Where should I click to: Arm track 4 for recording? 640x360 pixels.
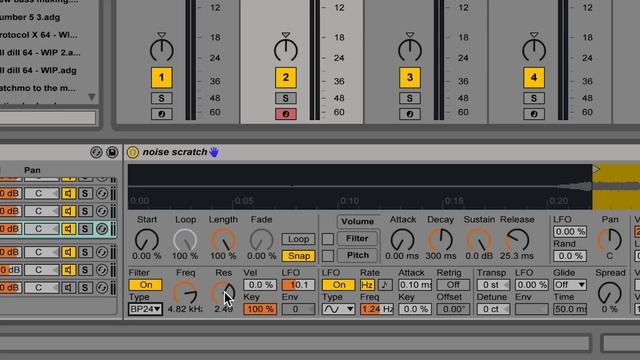pos(534,114)
